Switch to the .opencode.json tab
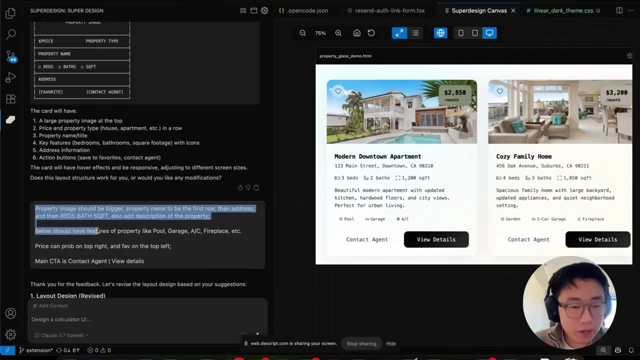Image resolution: width=640 pixels, height=360 pixels. pos(304,11)
